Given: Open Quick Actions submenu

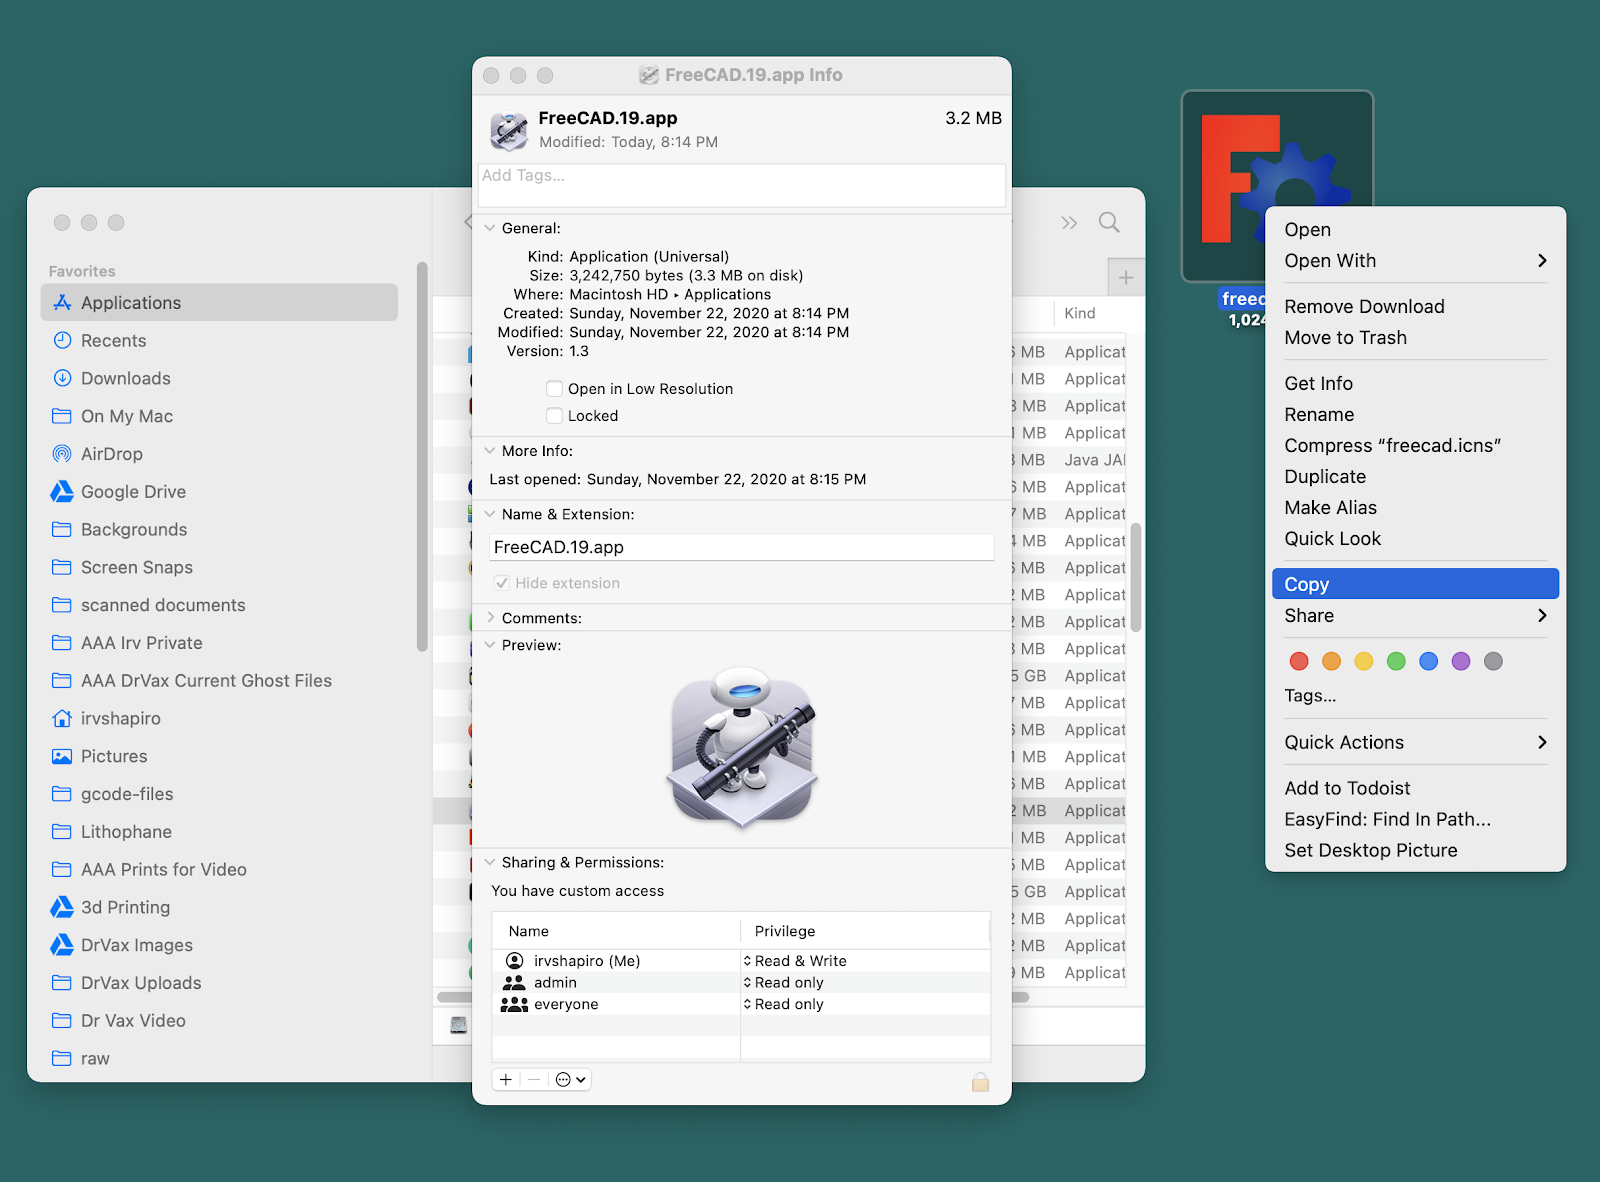Looking at the screenshot, I should [1415, 742].
